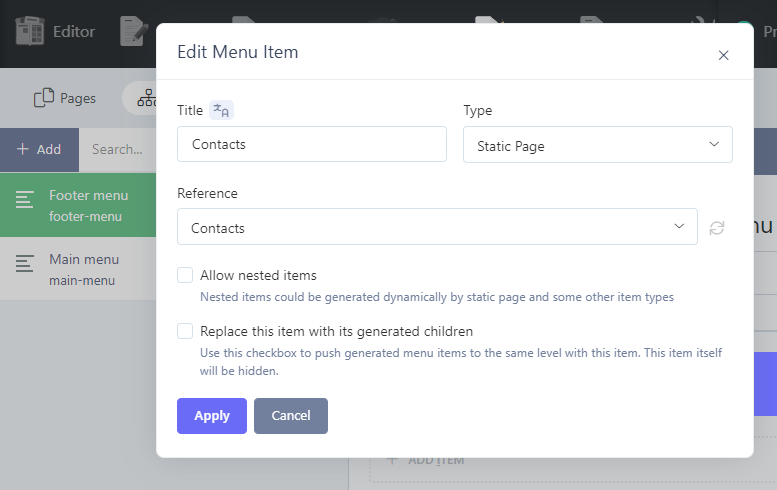This screenshot has width=777, height=490.
Task: Close the Edit Menu Item dialog with X
Action: click(723, 55)
